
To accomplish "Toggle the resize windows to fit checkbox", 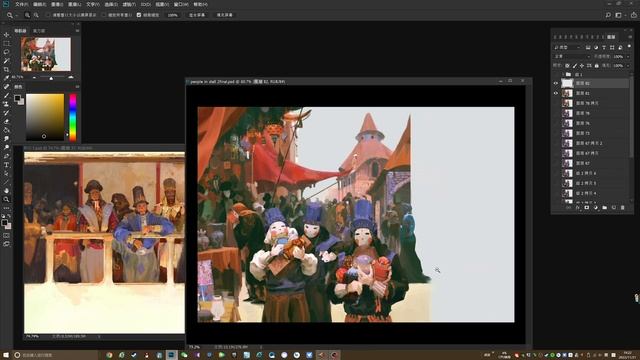I will [x=48, y=15].
